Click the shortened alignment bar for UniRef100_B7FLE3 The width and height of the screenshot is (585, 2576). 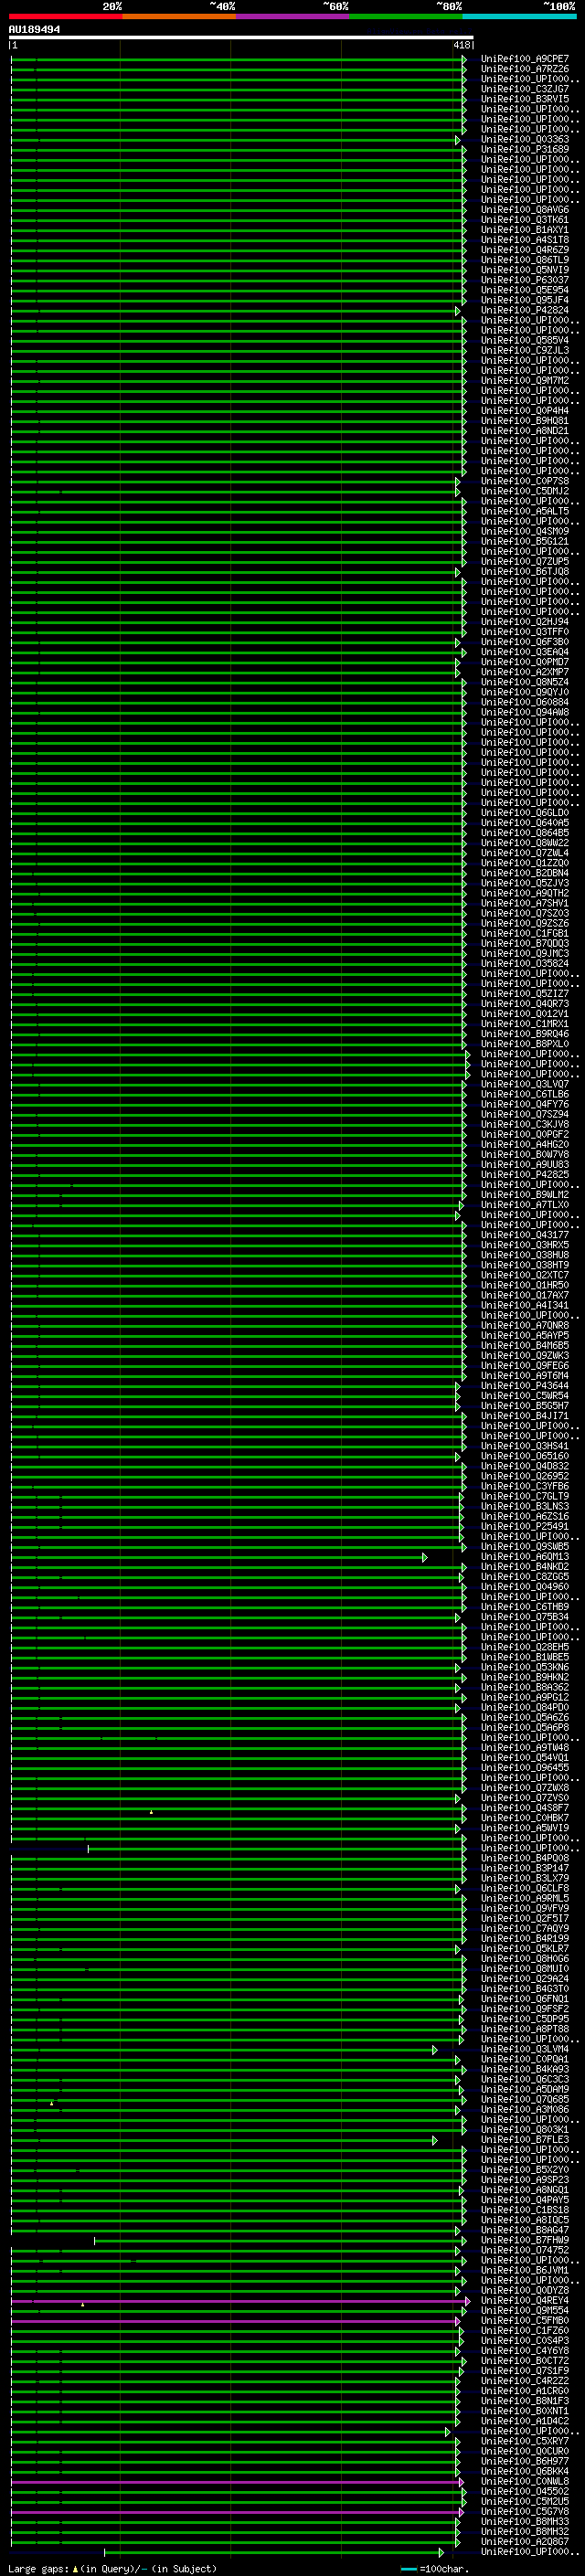[224, 2140]
